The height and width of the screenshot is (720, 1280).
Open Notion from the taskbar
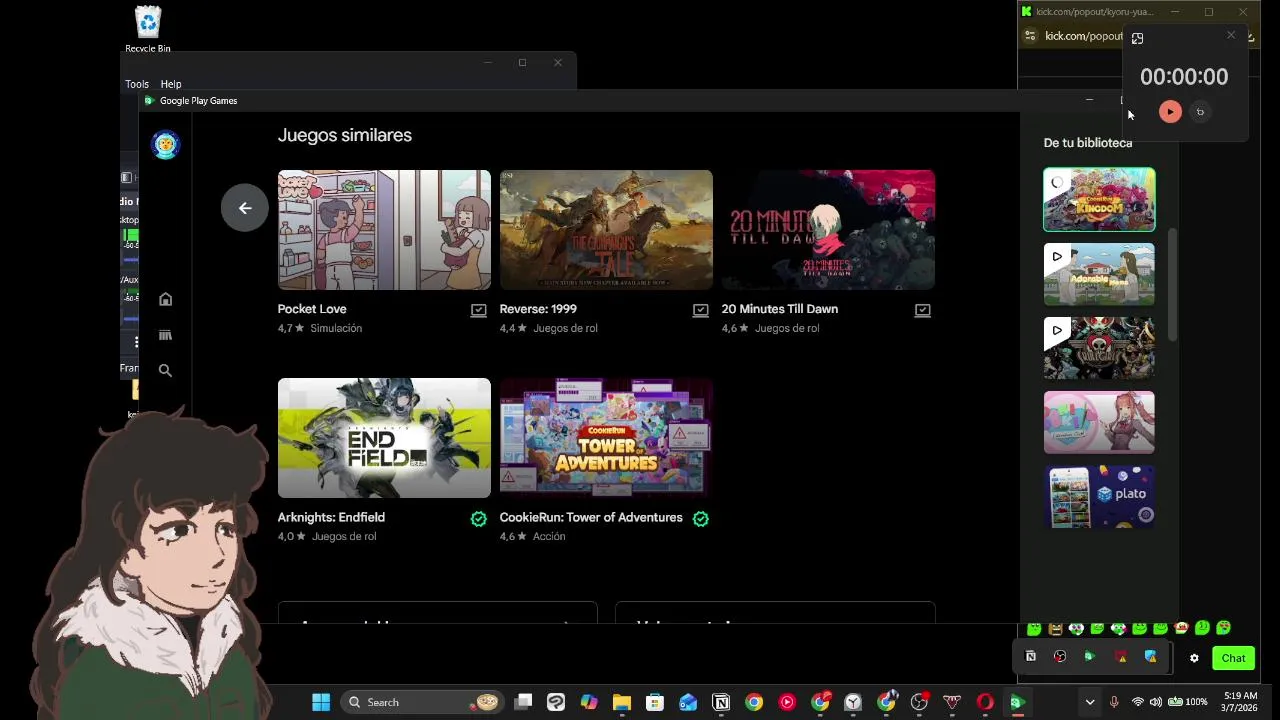pos(721,702)
